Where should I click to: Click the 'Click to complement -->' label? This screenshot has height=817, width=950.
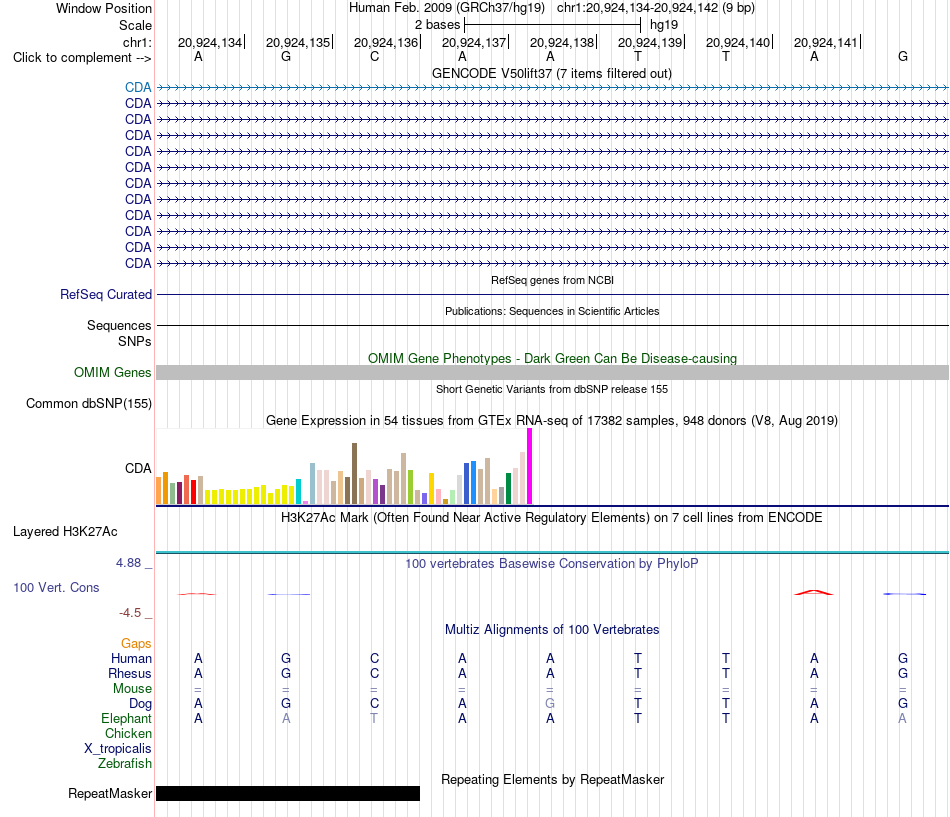pos(82,58)
